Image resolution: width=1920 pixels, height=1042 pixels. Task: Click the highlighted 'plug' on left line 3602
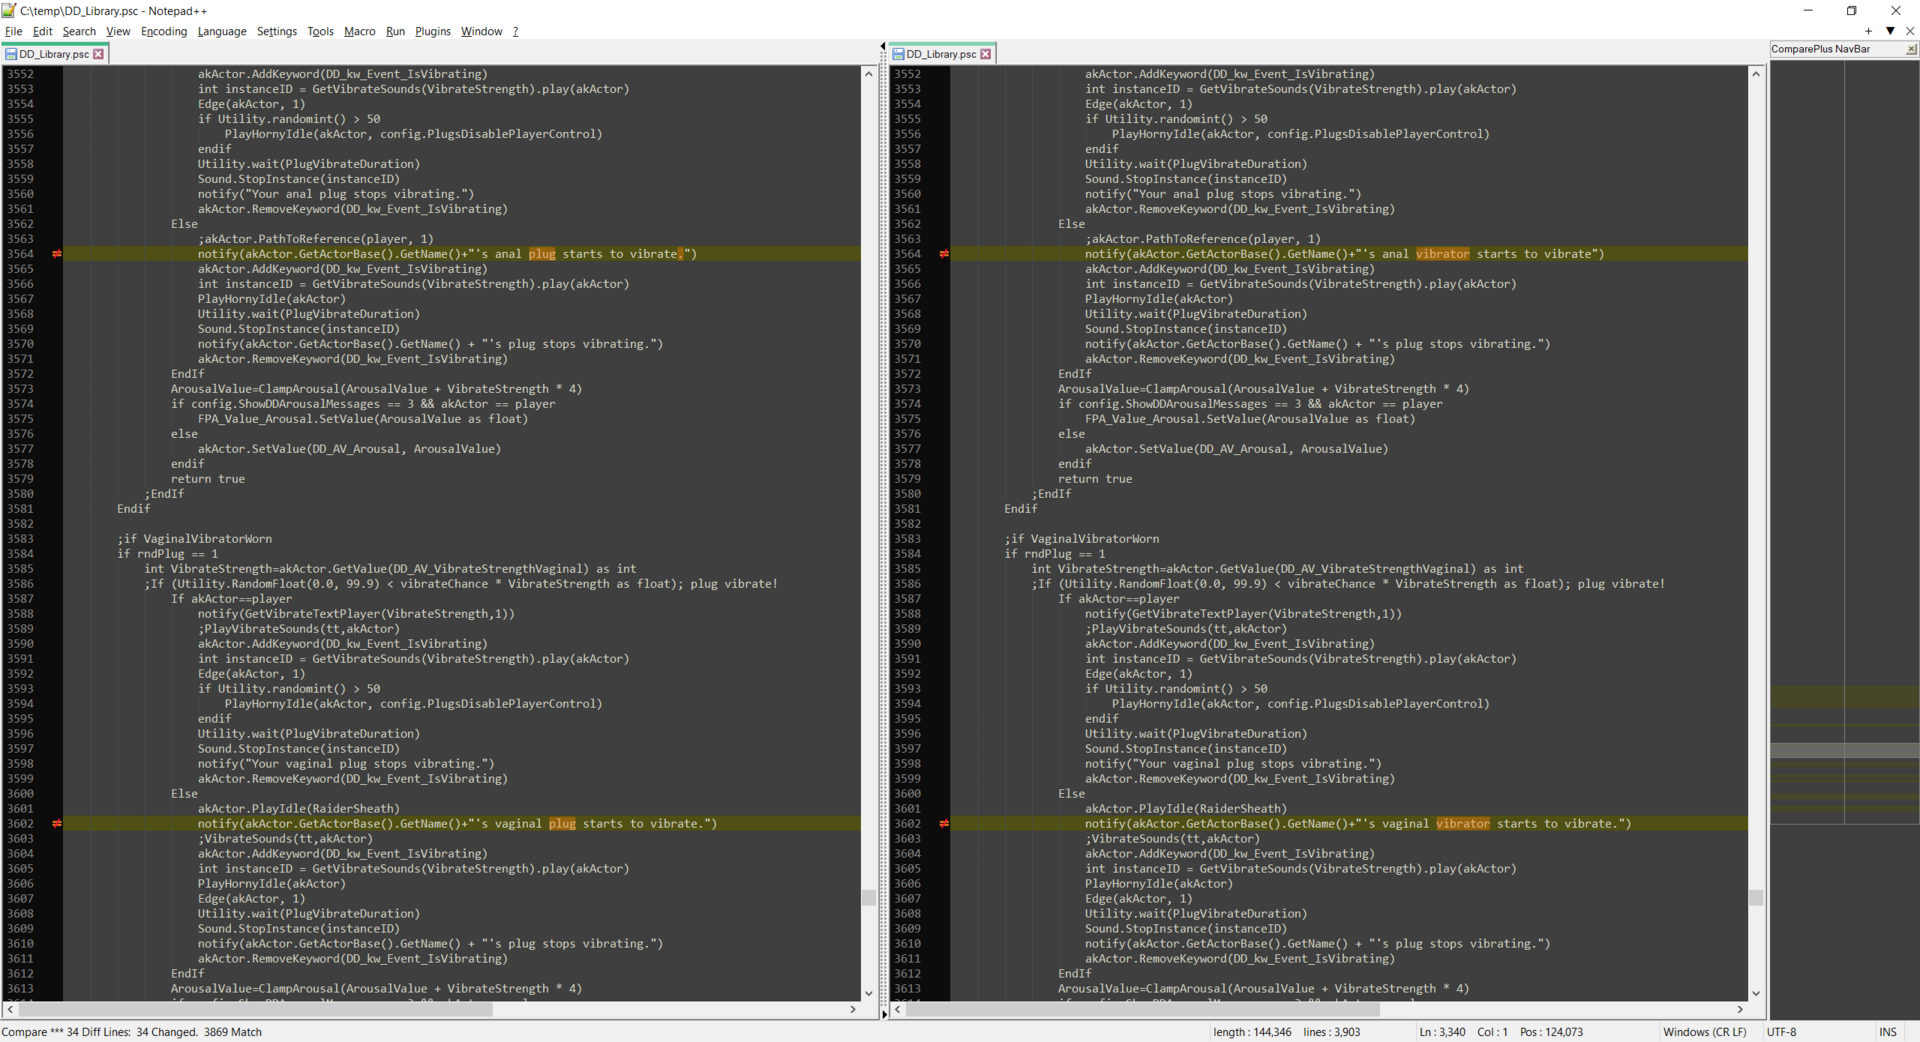pos(562,824)
